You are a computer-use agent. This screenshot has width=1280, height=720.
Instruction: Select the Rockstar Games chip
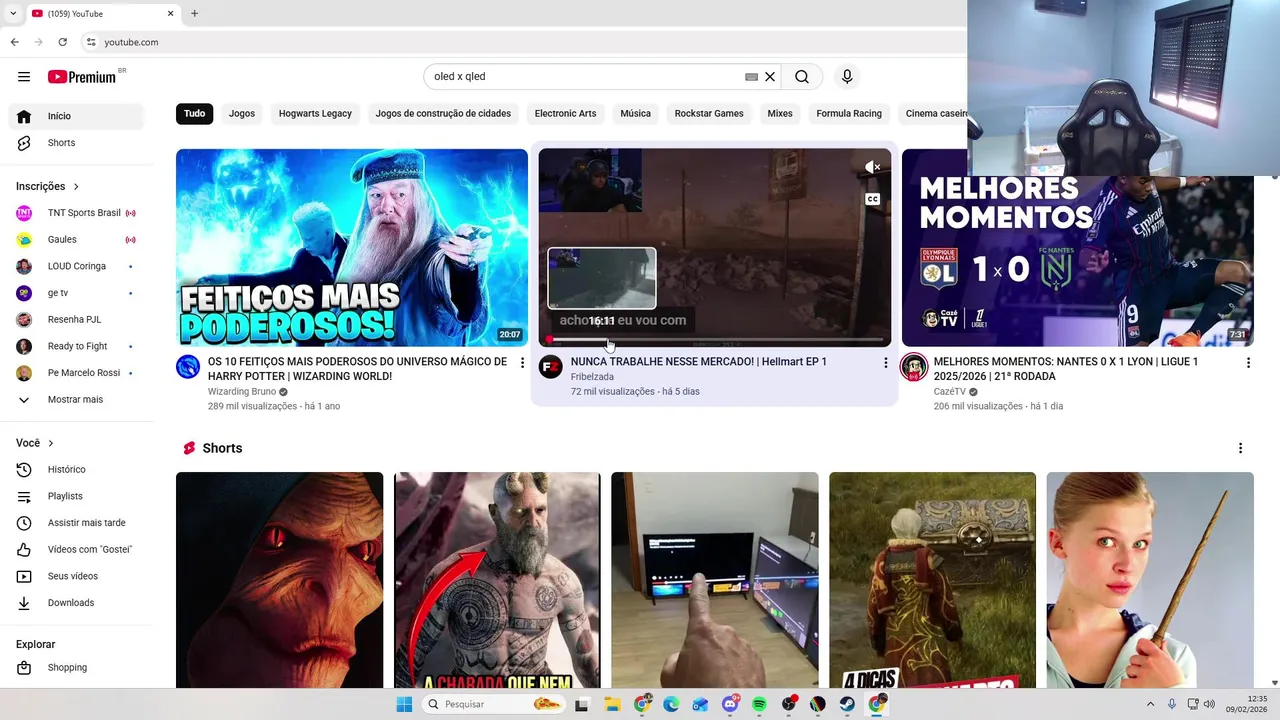709,114
